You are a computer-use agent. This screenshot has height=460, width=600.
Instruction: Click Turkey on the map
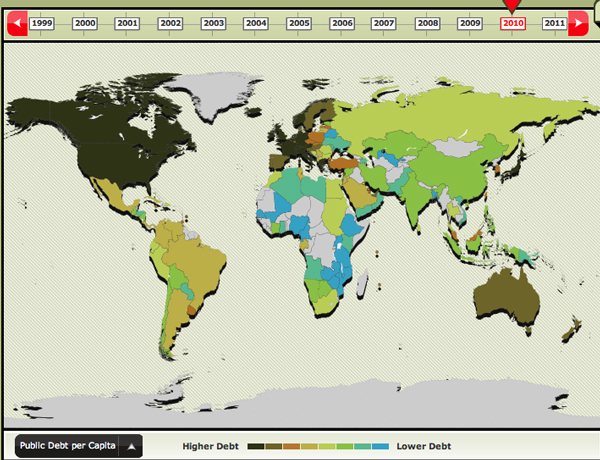[x=342, y=163]
